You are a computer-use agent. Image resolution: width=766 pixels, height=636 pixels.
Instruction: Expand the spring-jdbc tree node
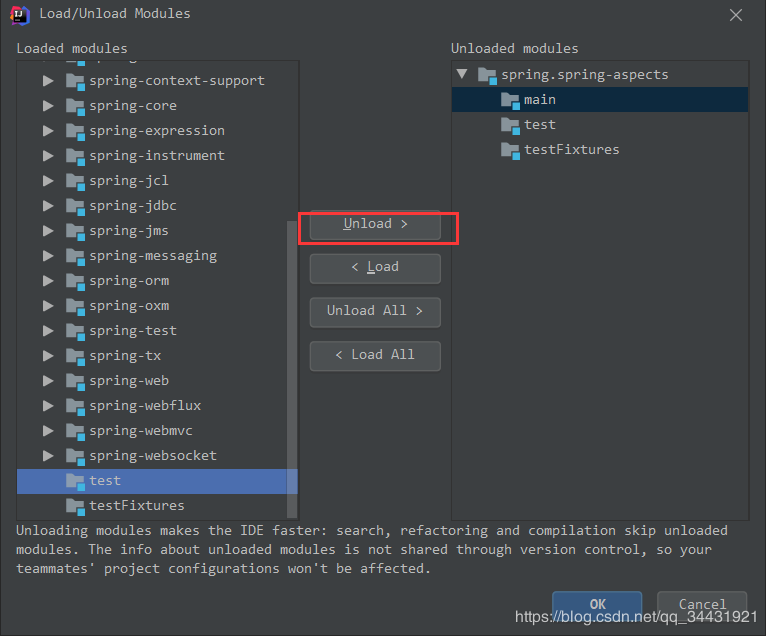[48, 206]
